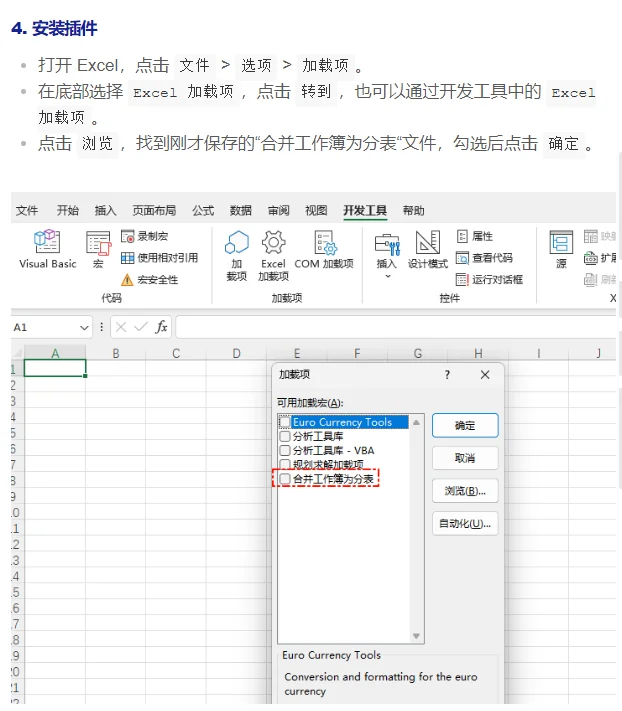
Task: Switch to the 插入 ribbon tab
Action: (105, 210)
